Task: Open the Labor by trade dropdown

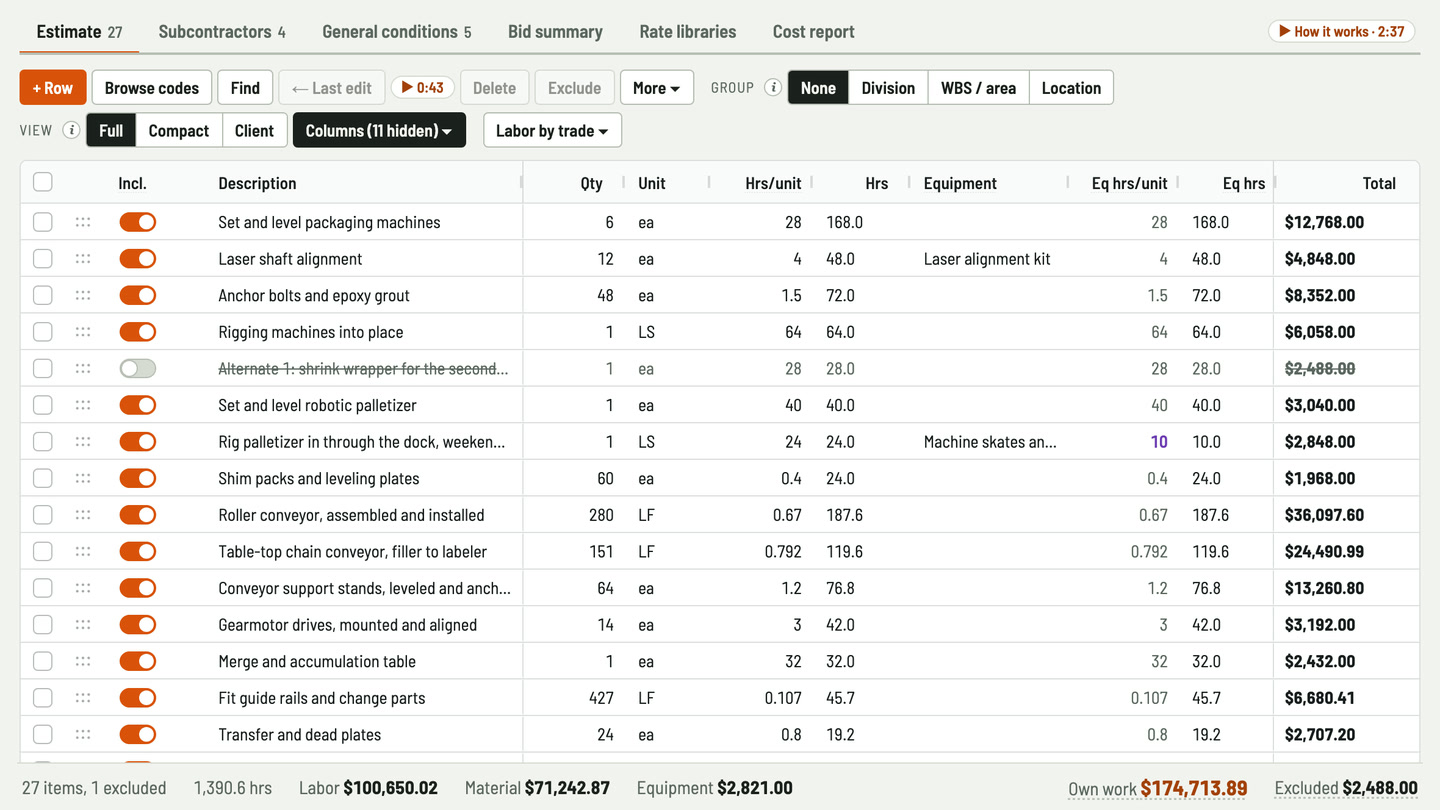Action: pyautogui.click(x=552, y=131)
